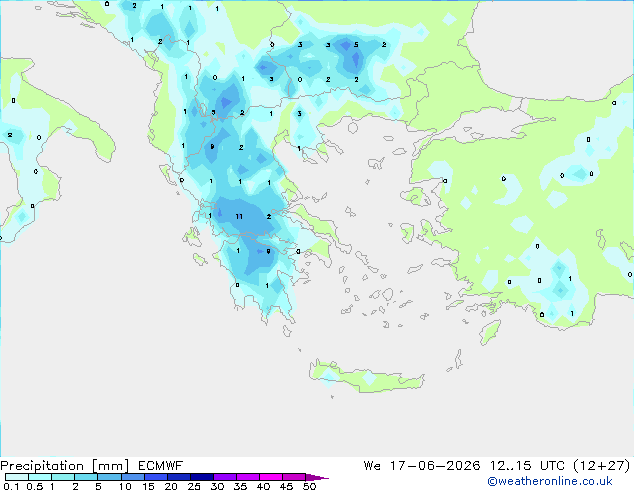Open the weatheronline.co.uk link
Viewport: 634px width, 490px height.
tap(550, 482)
